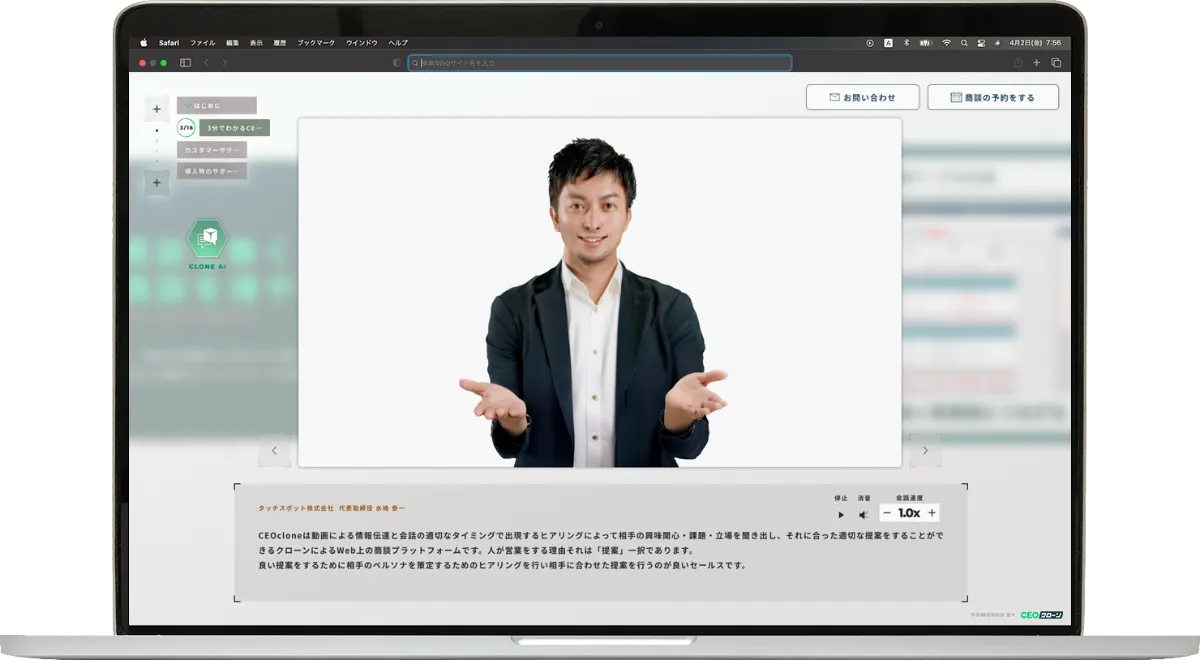The width and height of the screenshot is (1200, 660).
Task: Click the upper plus button in chapter sidebar
Action: tap(157, 109)
